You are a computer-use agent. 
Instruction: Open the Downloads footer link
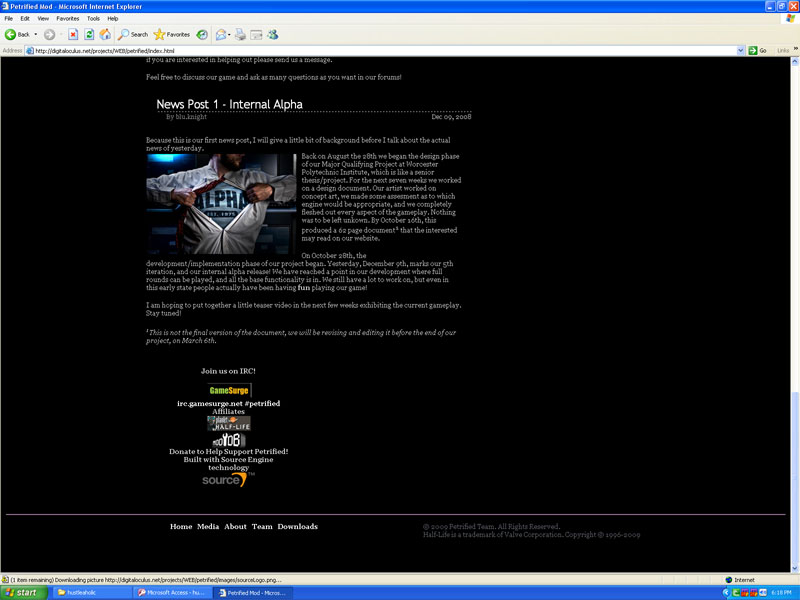coord(297,527)
